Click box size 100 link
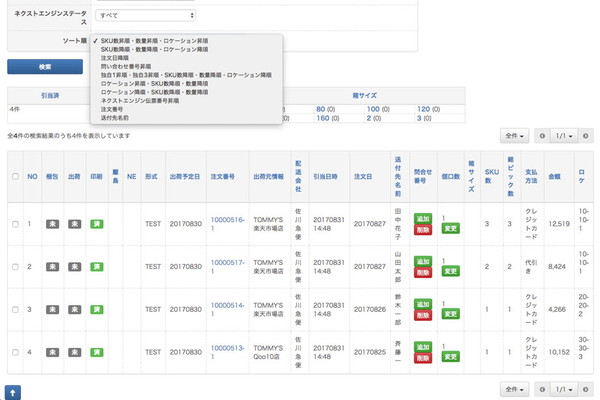600x400 pixels. (x=373, y=109)
